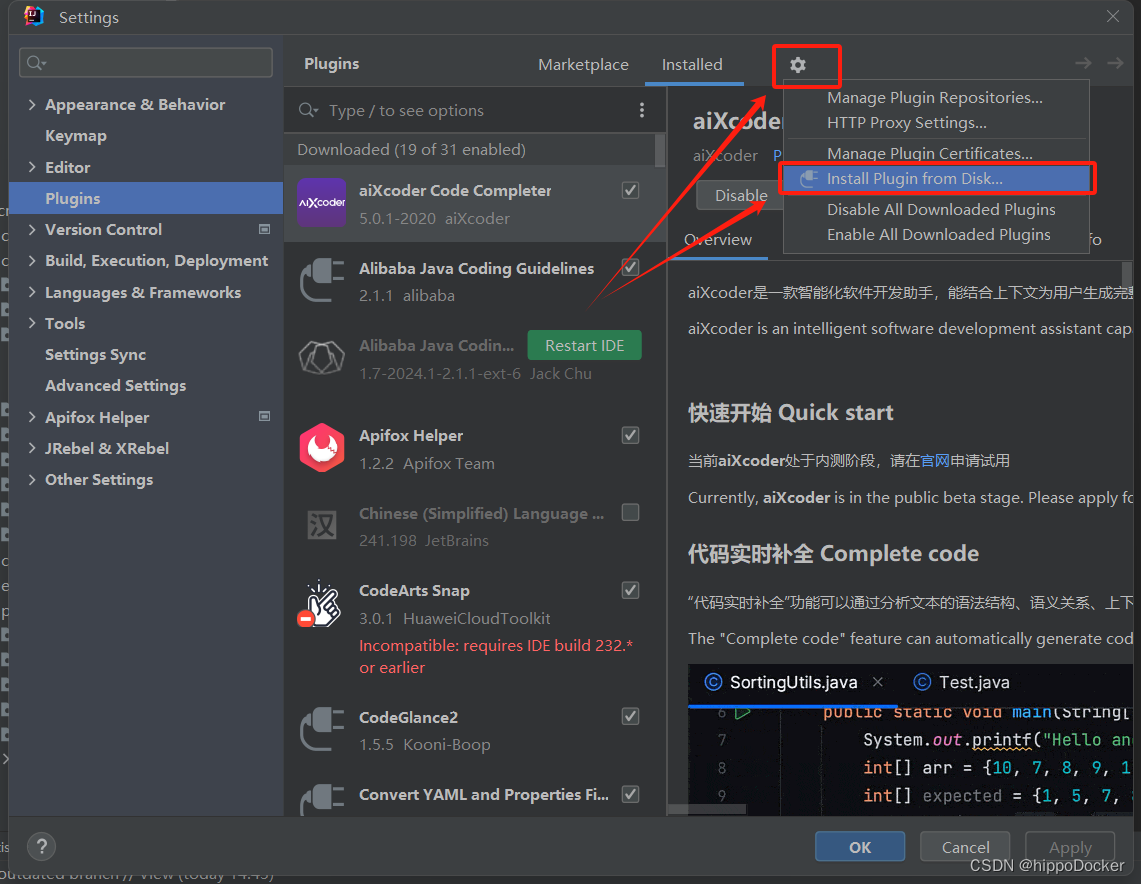Viewport: 1141px width, 884px height.
Task: Click the Apifox Helper plugin logo
Action: pyautogui.click(x=322, y=447)
